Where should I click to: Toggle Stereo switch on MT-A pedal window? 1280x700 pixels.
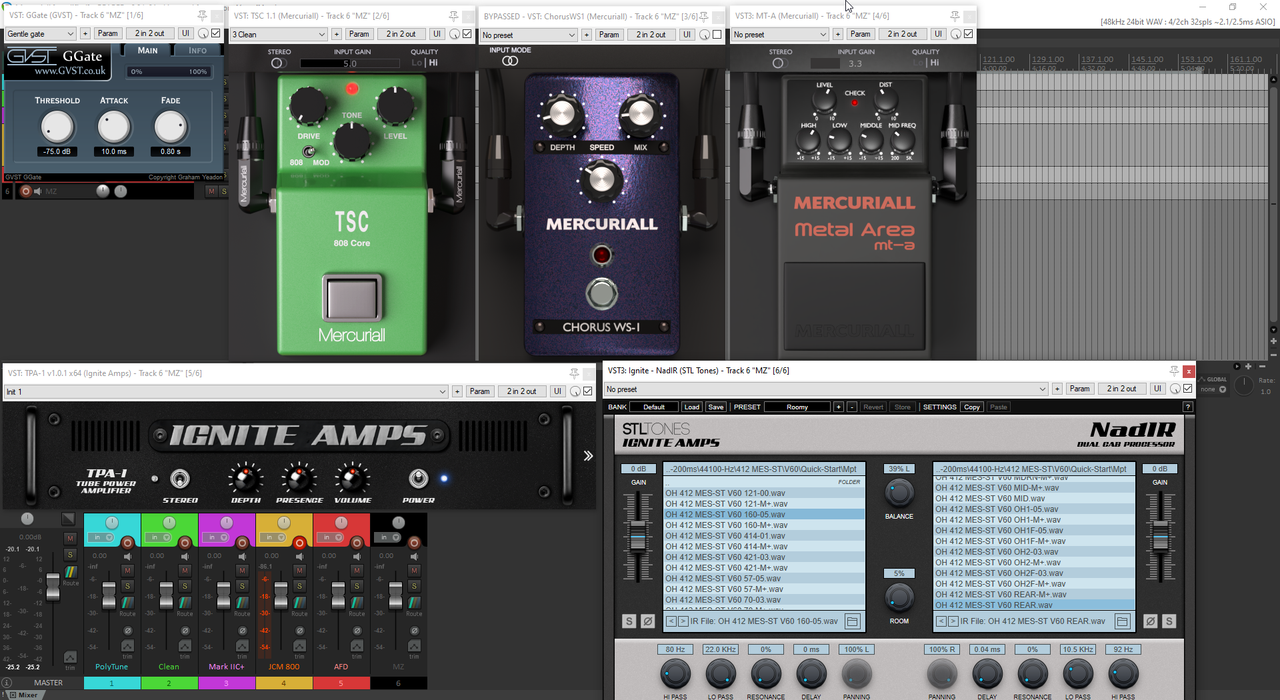pos(780,63)
